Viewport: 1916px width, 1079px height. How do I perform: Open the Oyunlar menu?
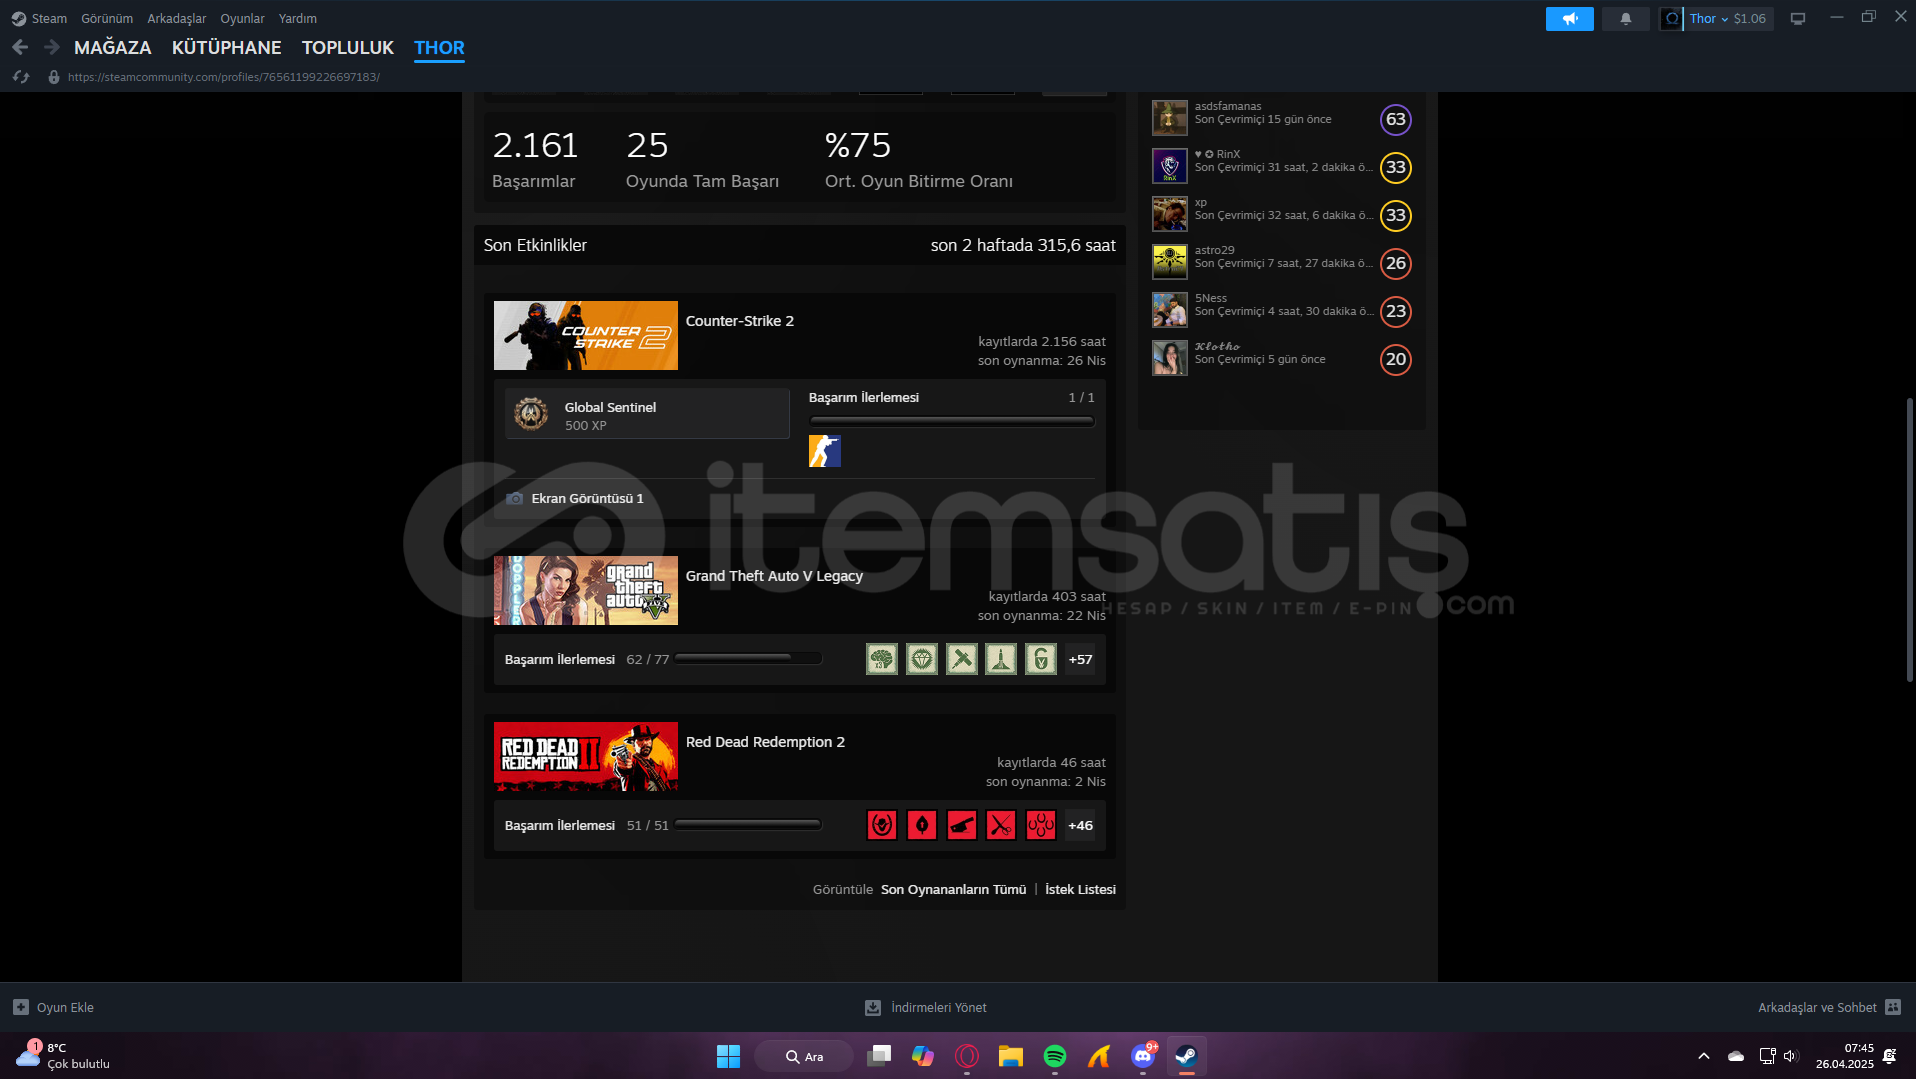pos(242,18)
